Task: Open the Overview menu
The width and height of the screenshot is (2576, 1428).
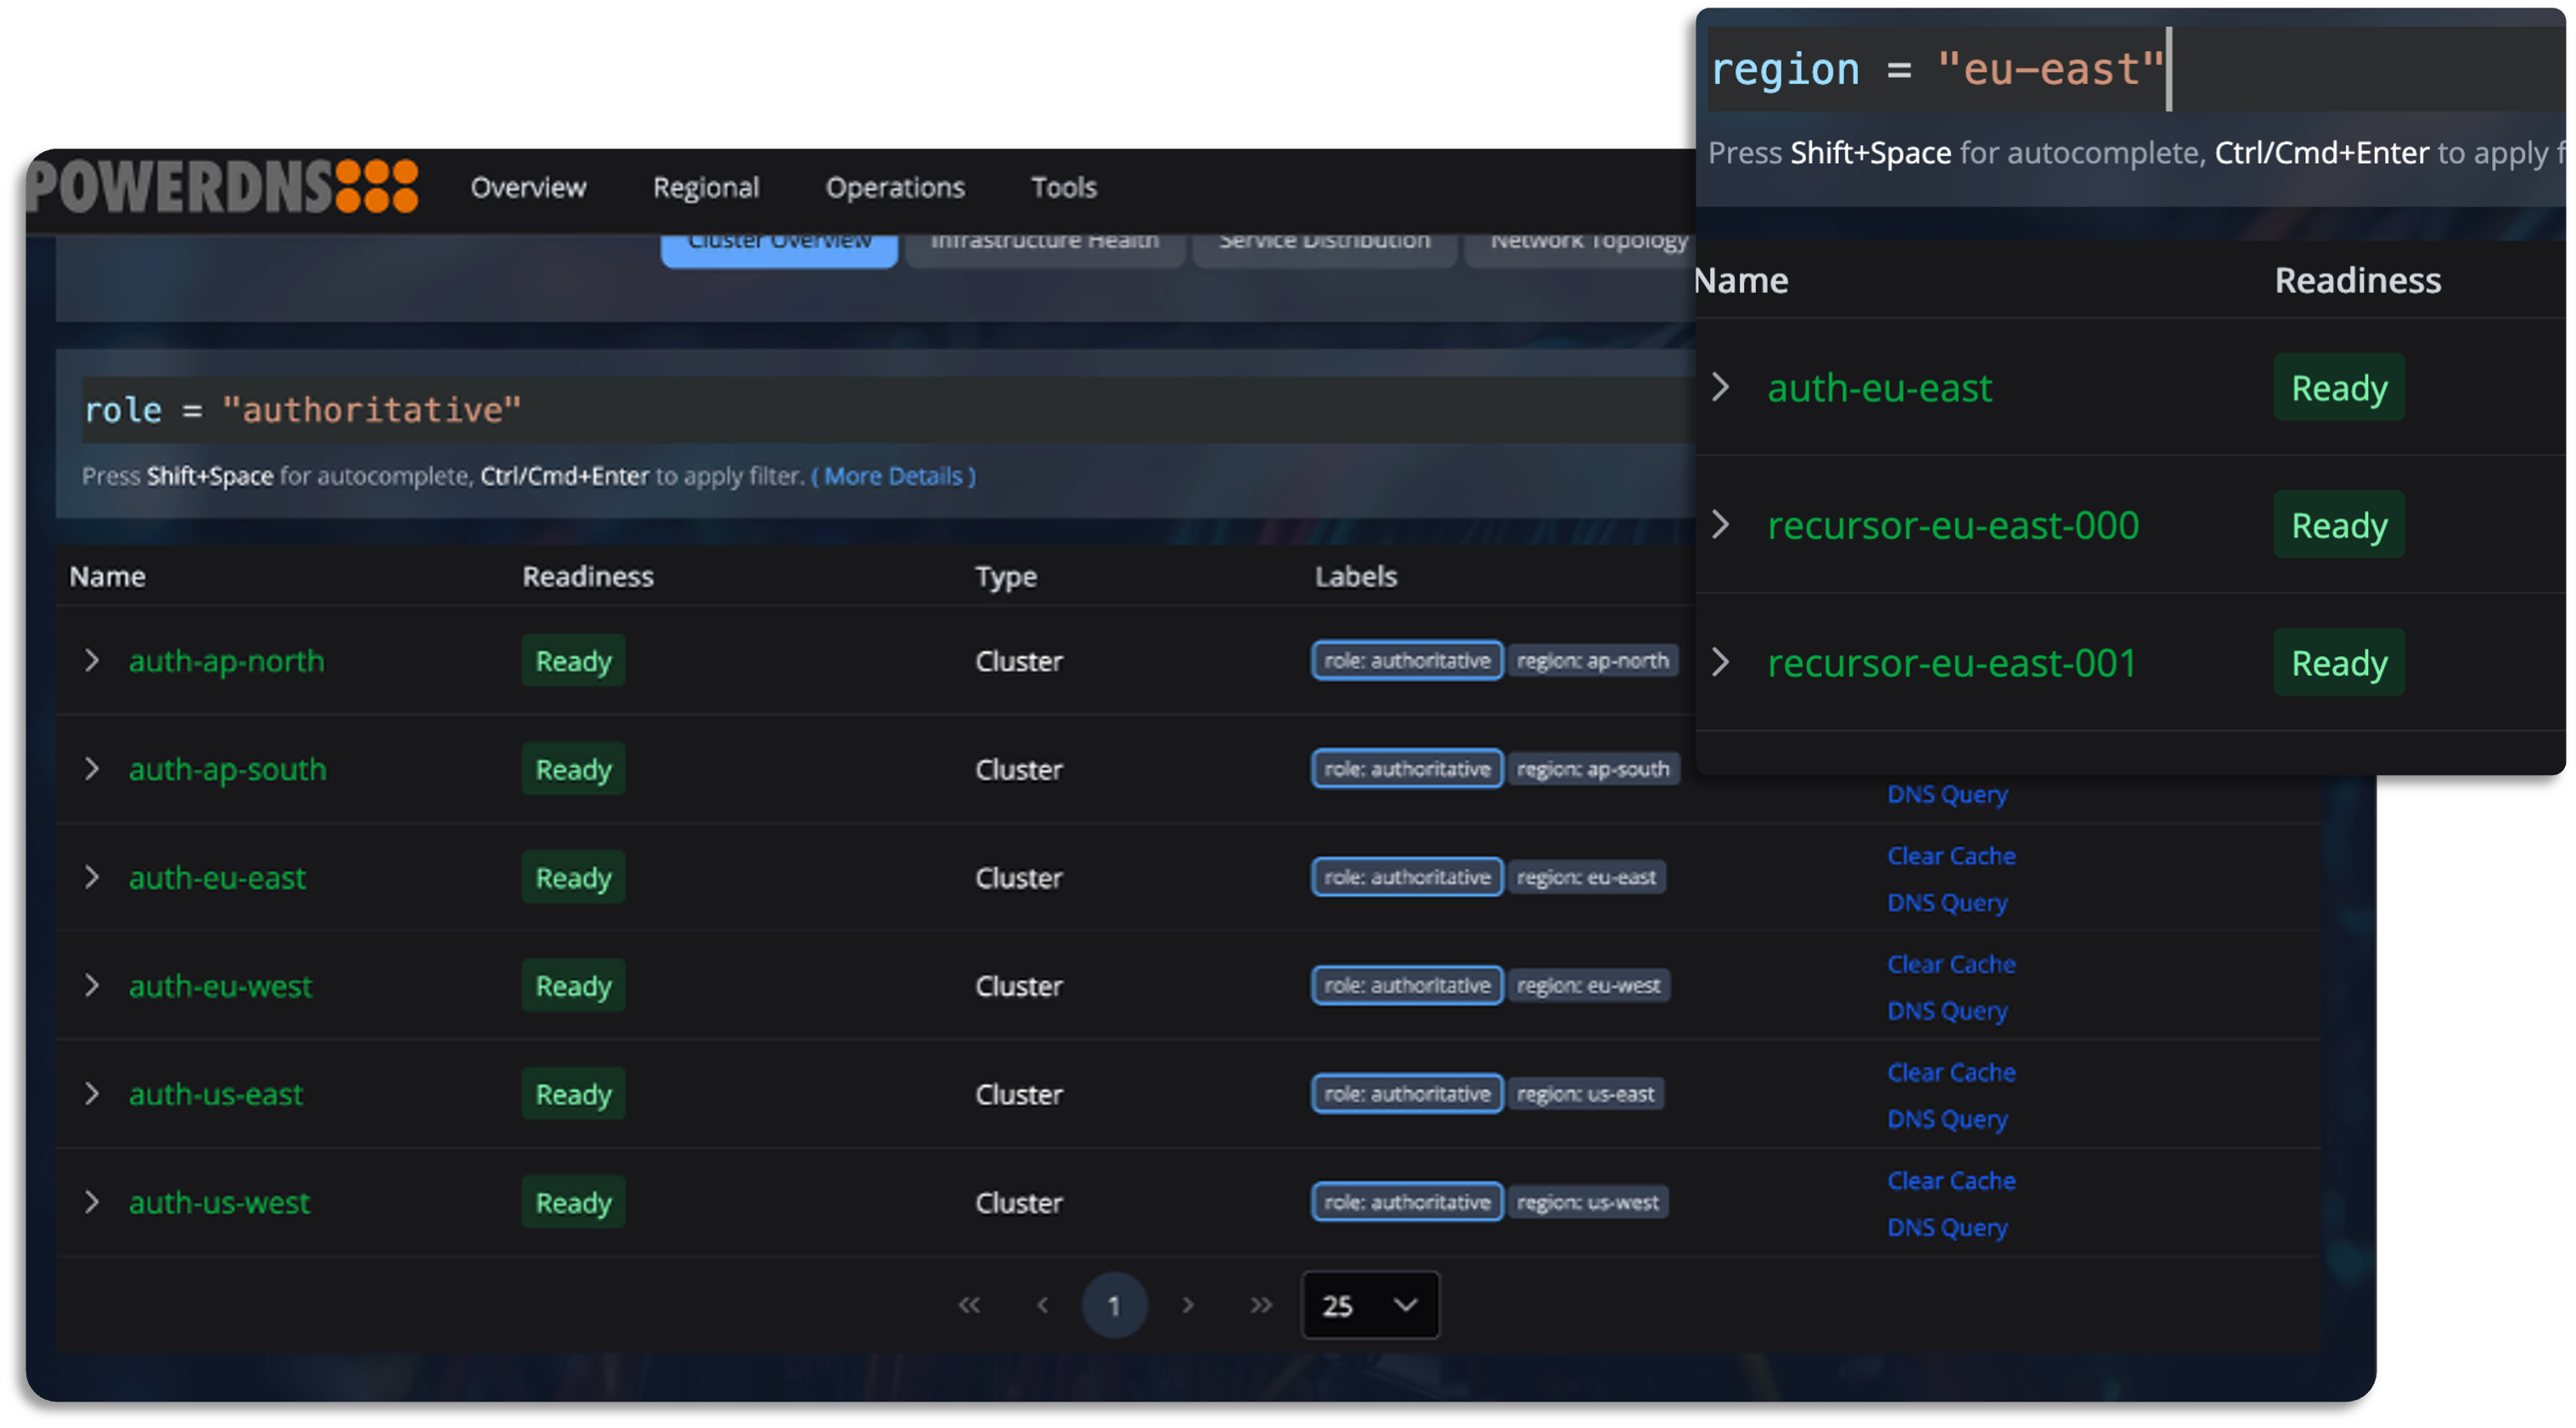Action: pyautogui.click(x=528, y=187)
